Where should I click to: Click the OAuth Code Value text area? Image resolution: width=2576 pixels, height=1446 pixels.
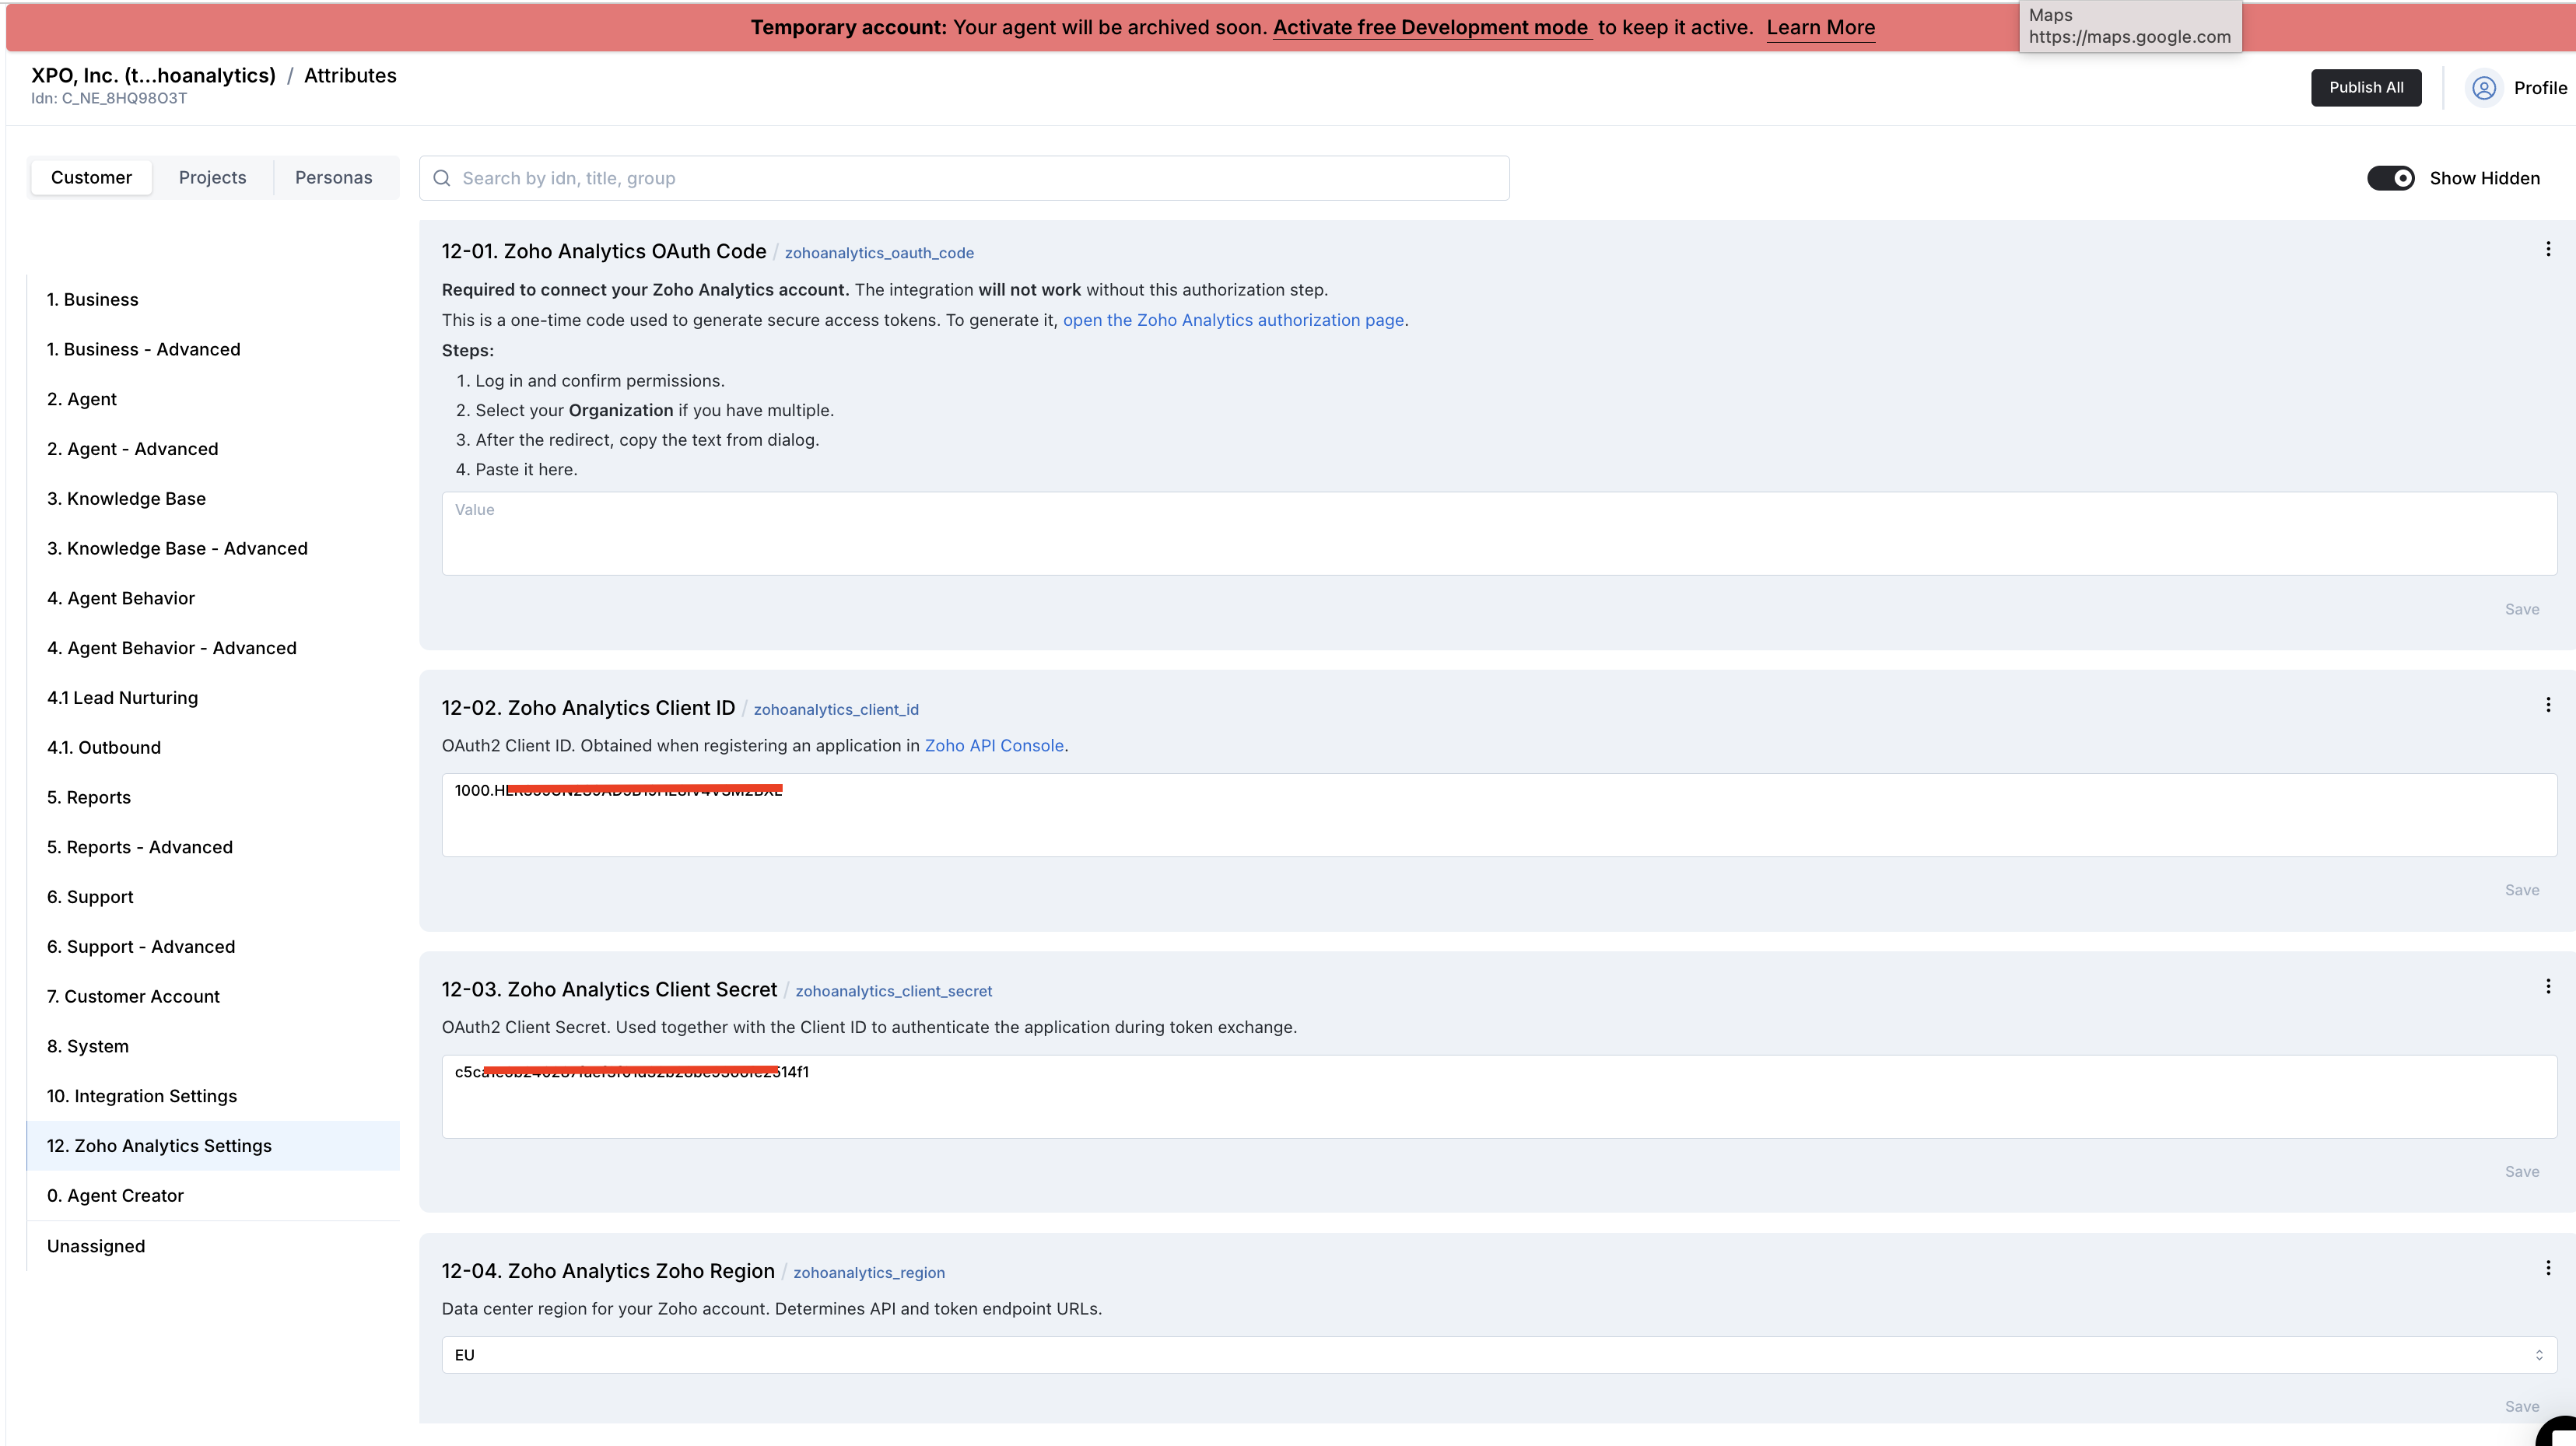(x=1499, y=534)
